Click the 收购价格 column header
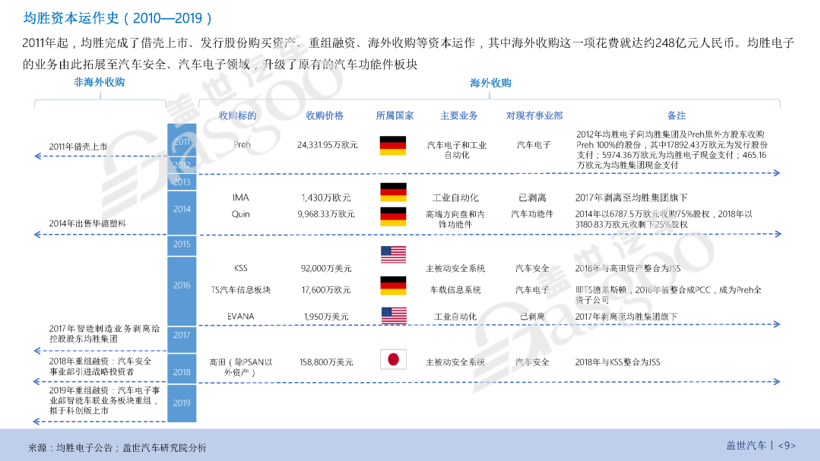This screenshot has height=461, width=820. [324, 116]
